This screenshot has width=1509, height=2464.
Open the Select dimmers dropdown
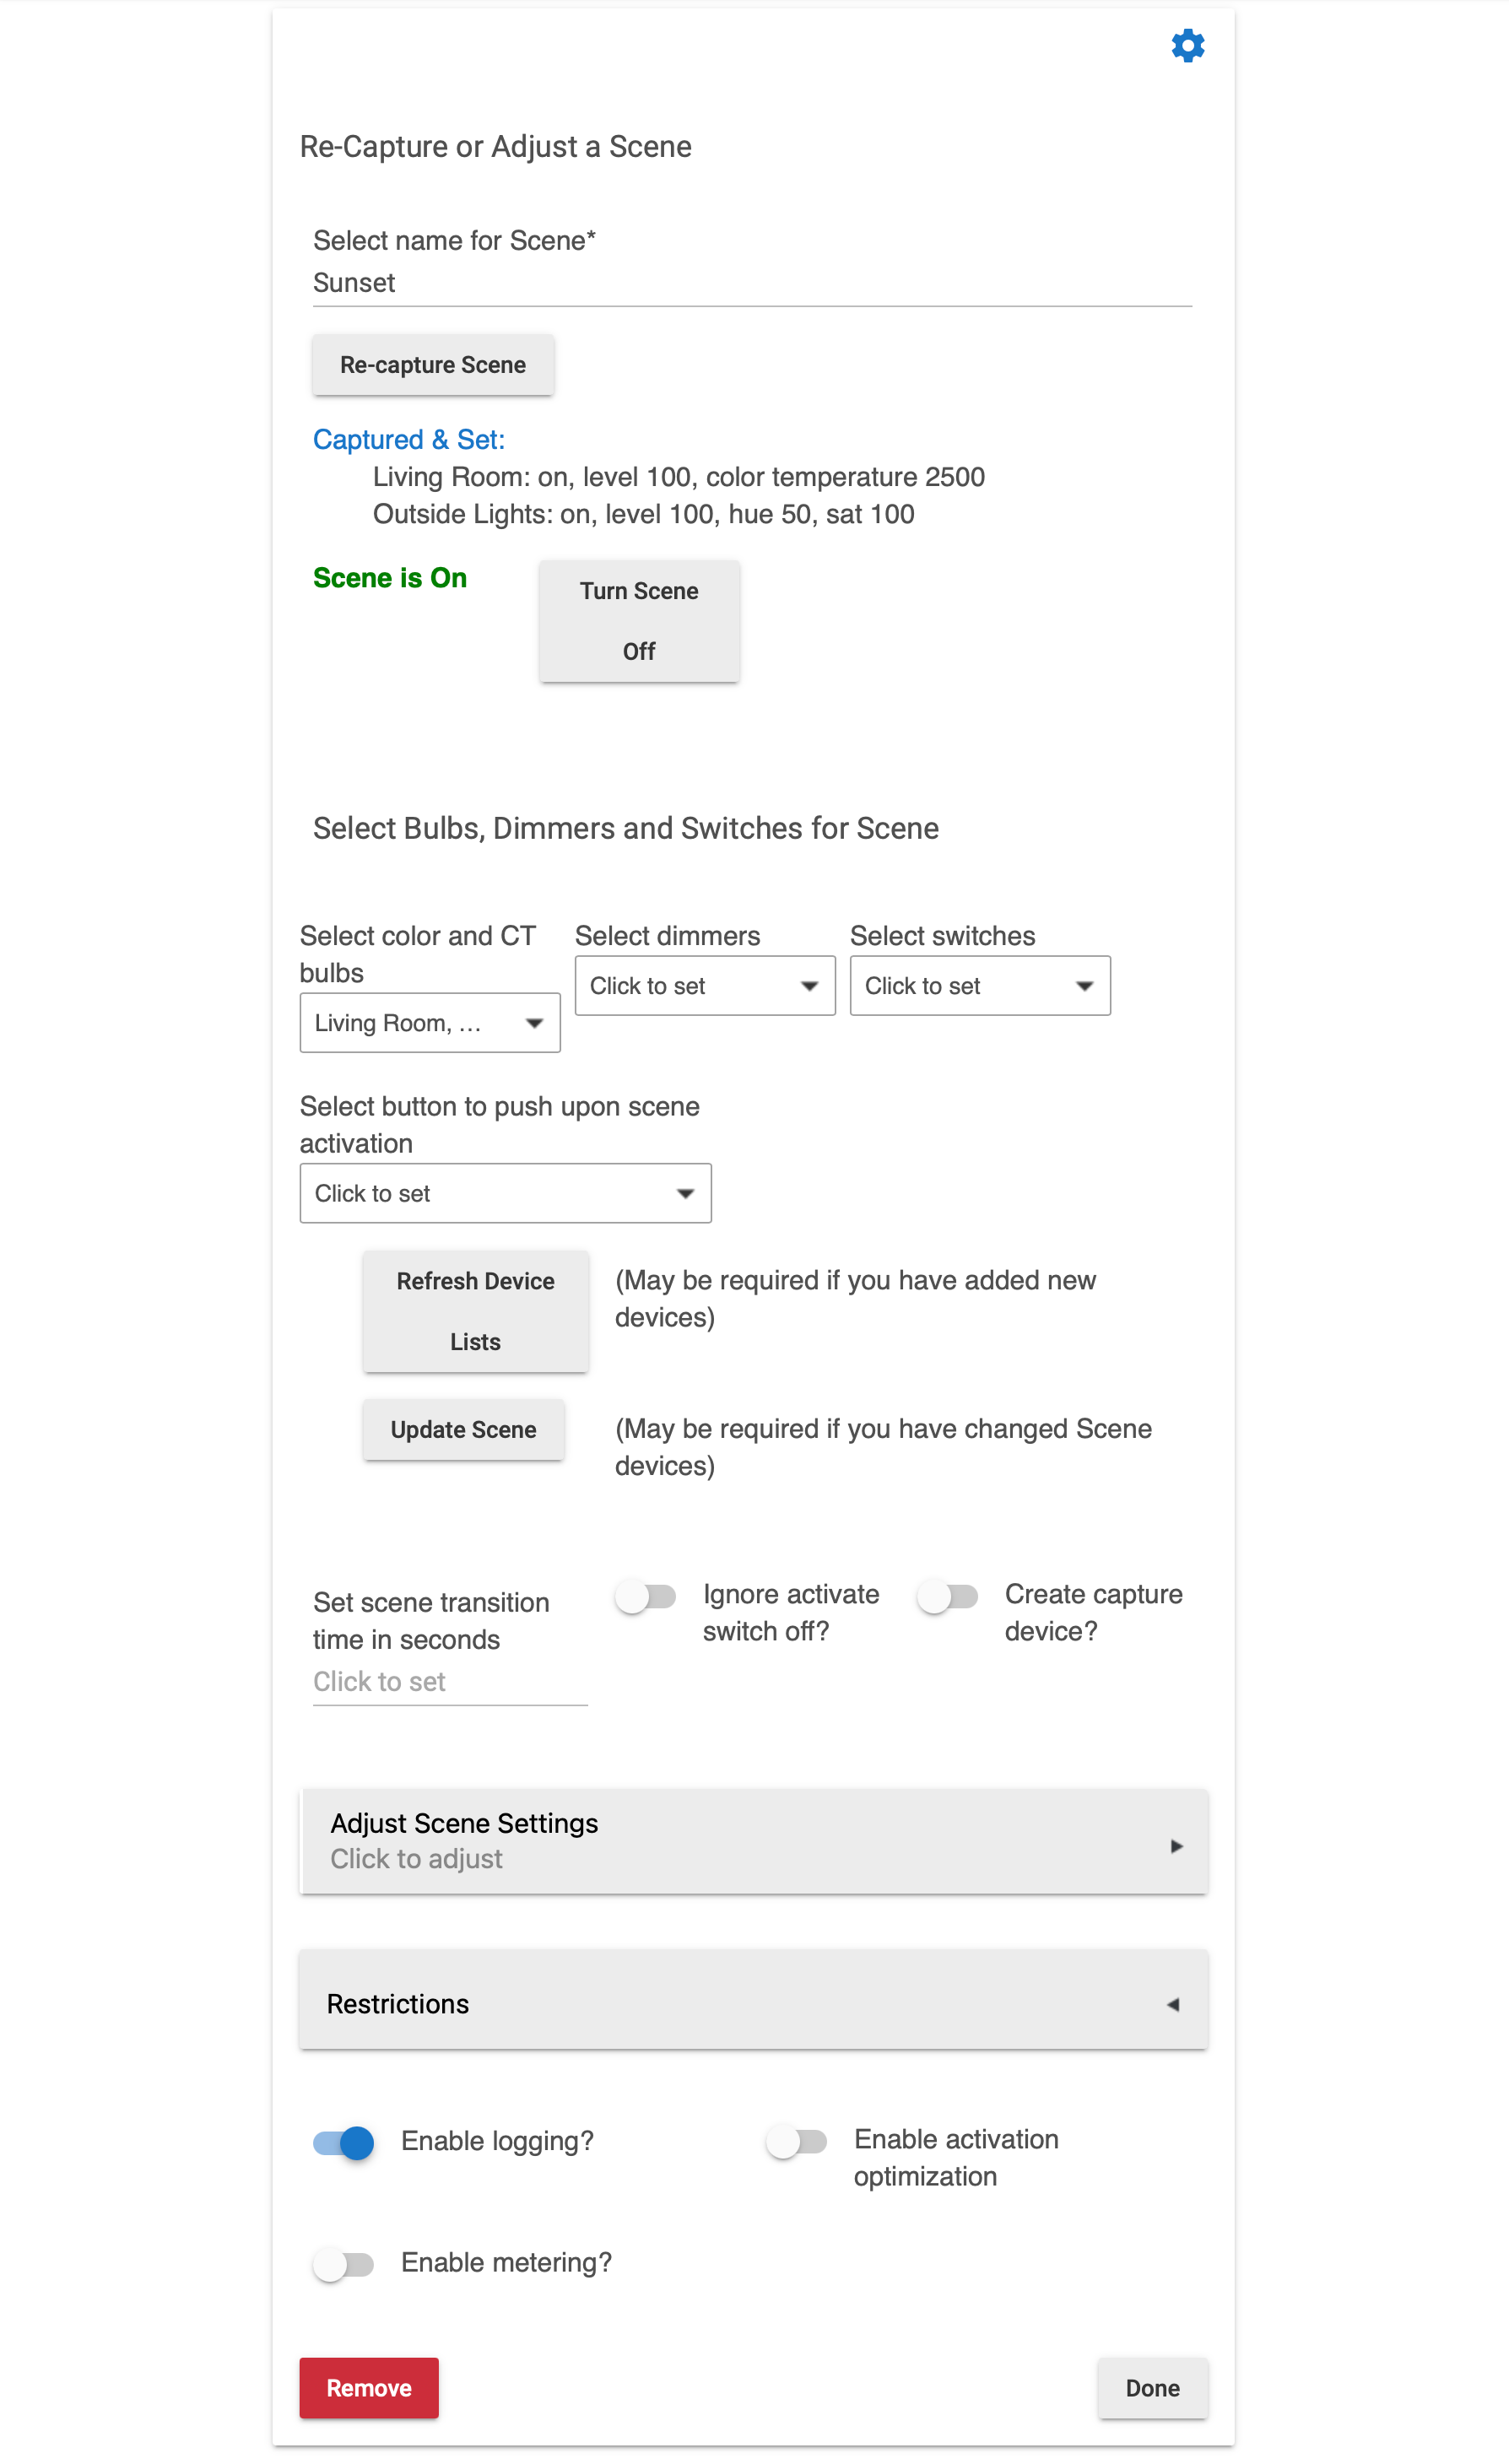tap(705, 985)
